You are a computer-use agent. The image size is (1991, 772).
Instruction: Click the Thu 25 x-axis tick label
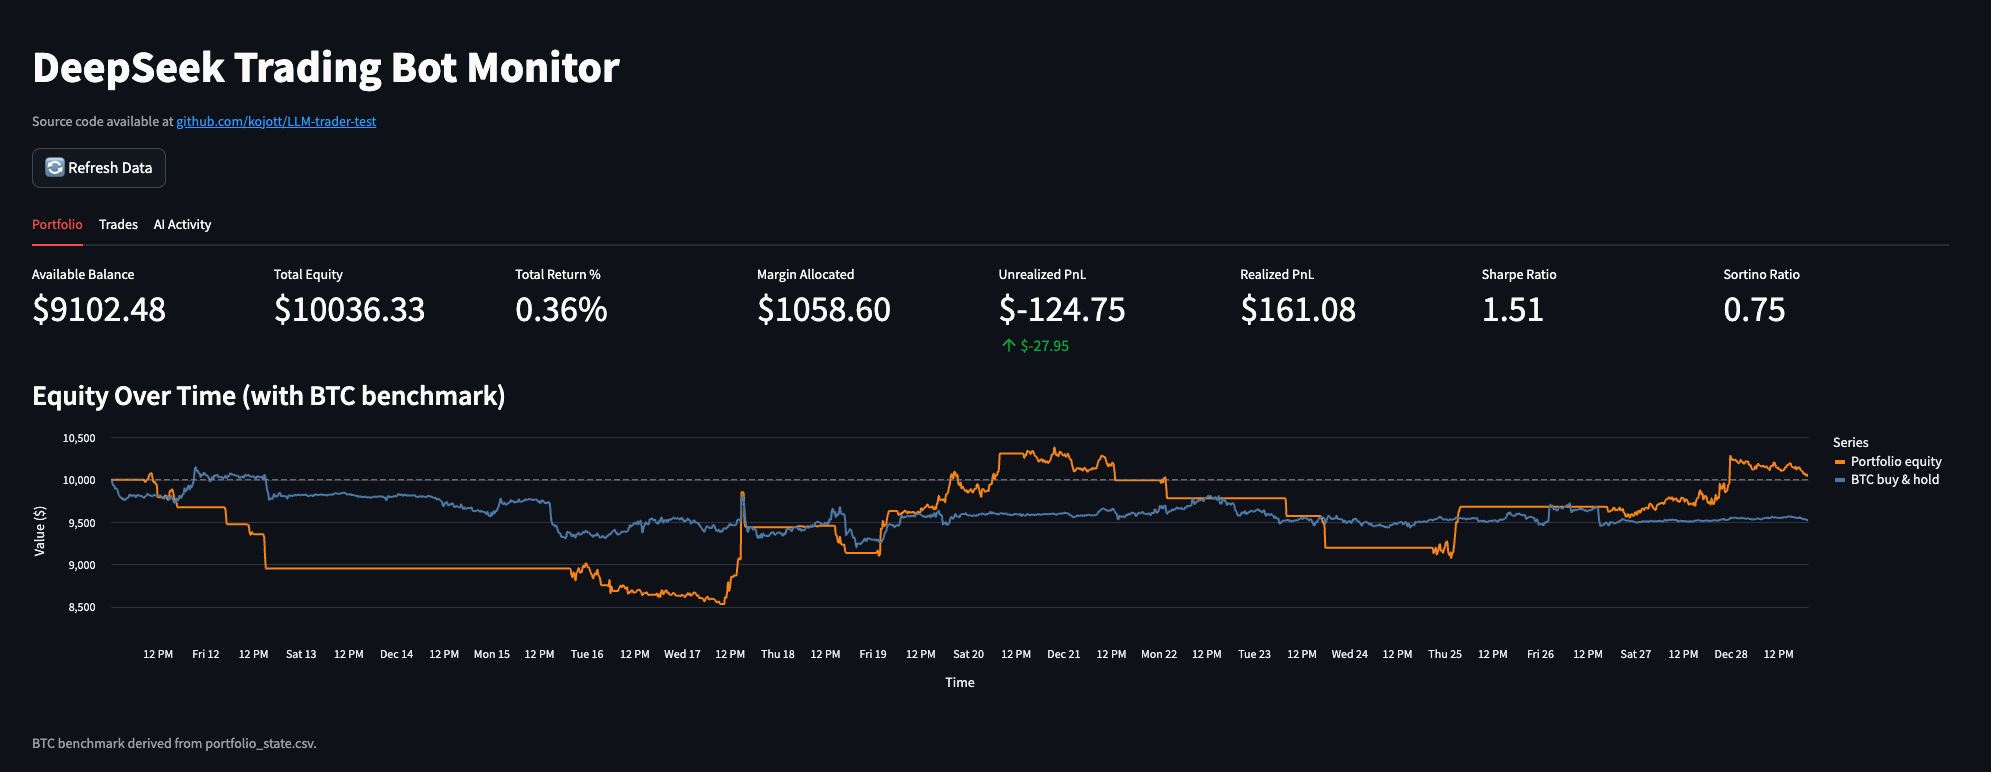click(1445, 654)
